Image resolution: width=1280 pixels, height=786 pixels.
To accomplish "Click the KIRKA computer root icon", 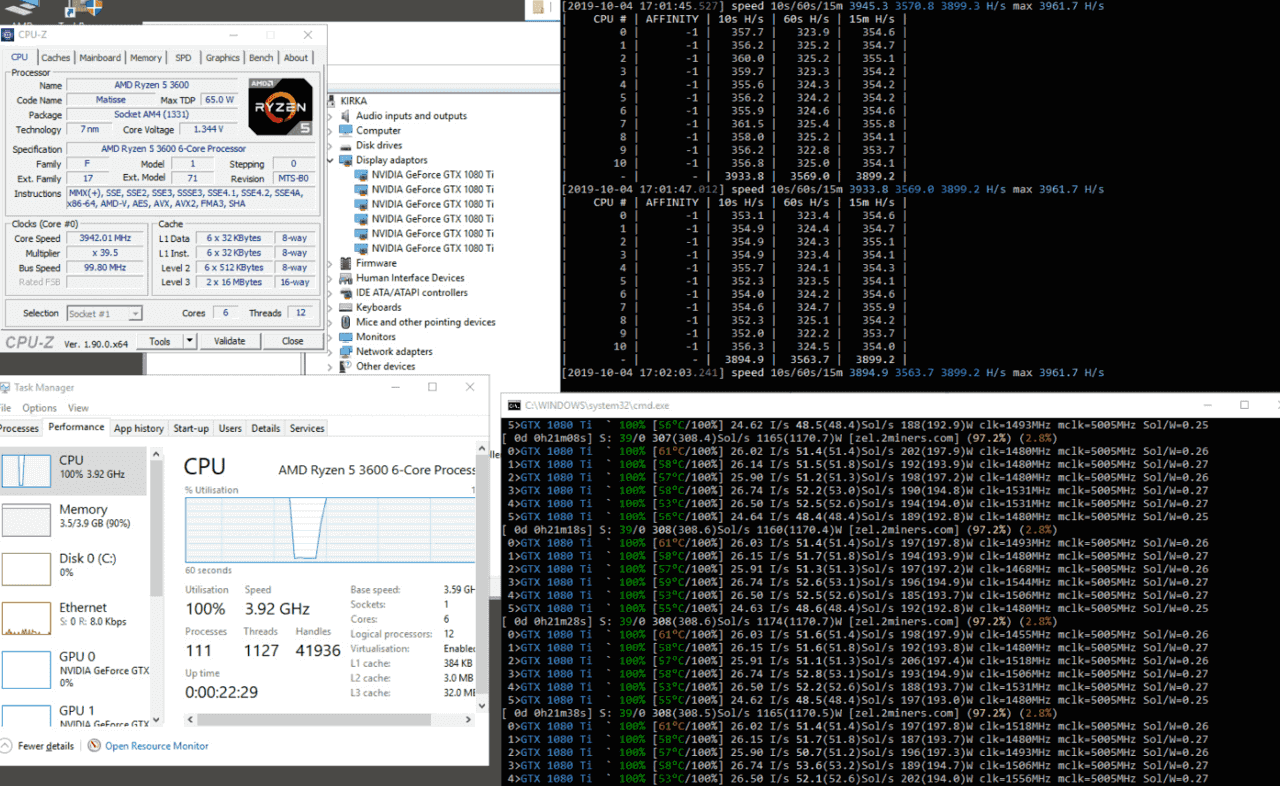I will [331, 101].
